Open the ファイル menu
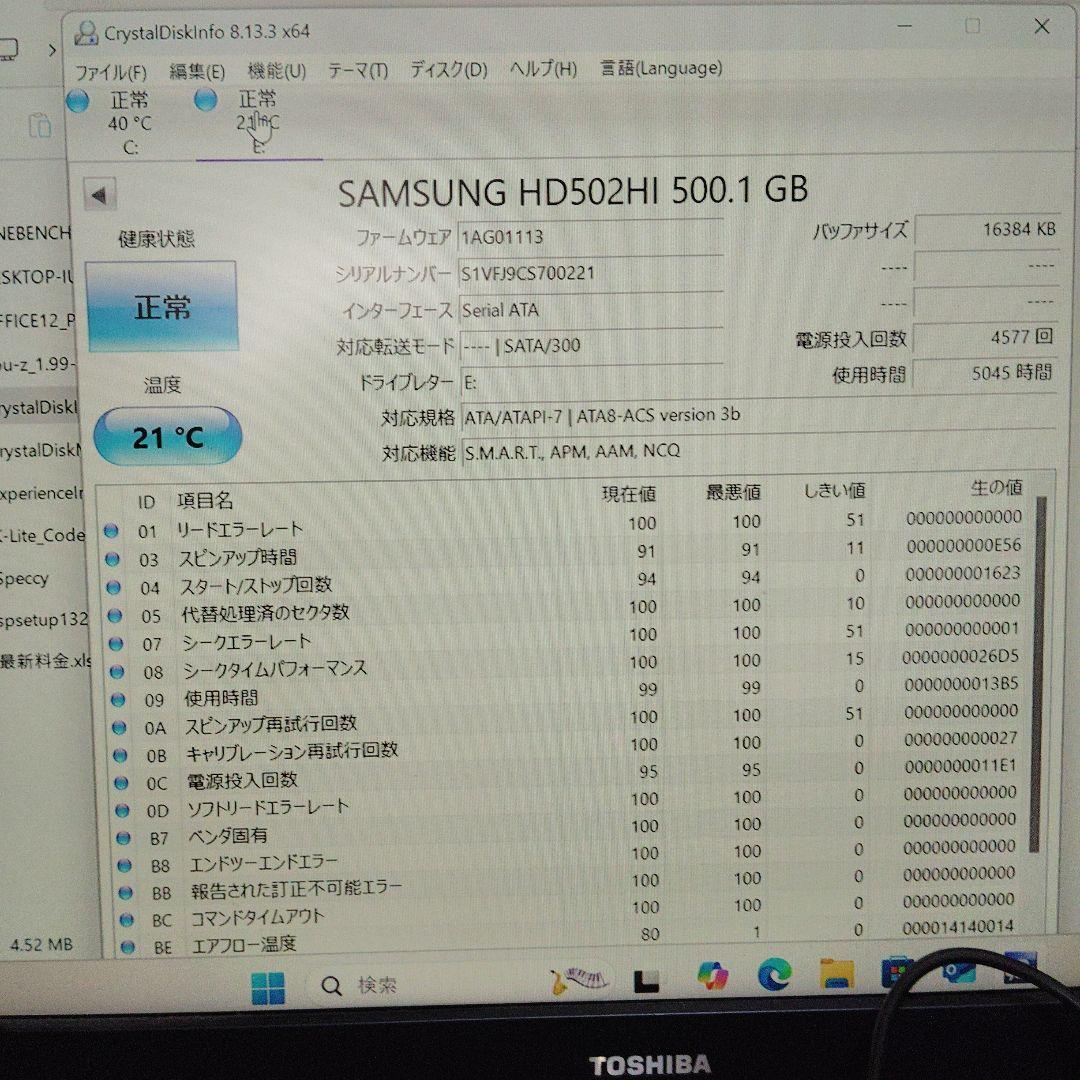 112,72
